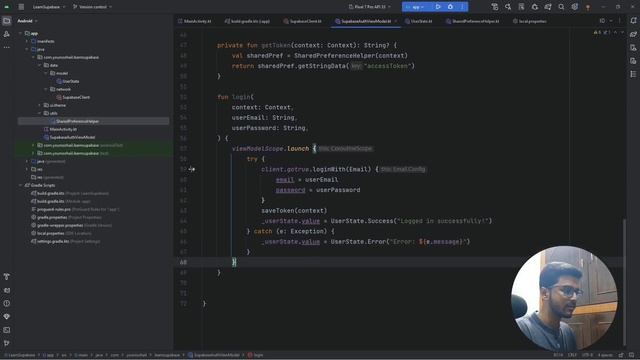Open the main hamburger menu
640x360 pixels.
21,7
